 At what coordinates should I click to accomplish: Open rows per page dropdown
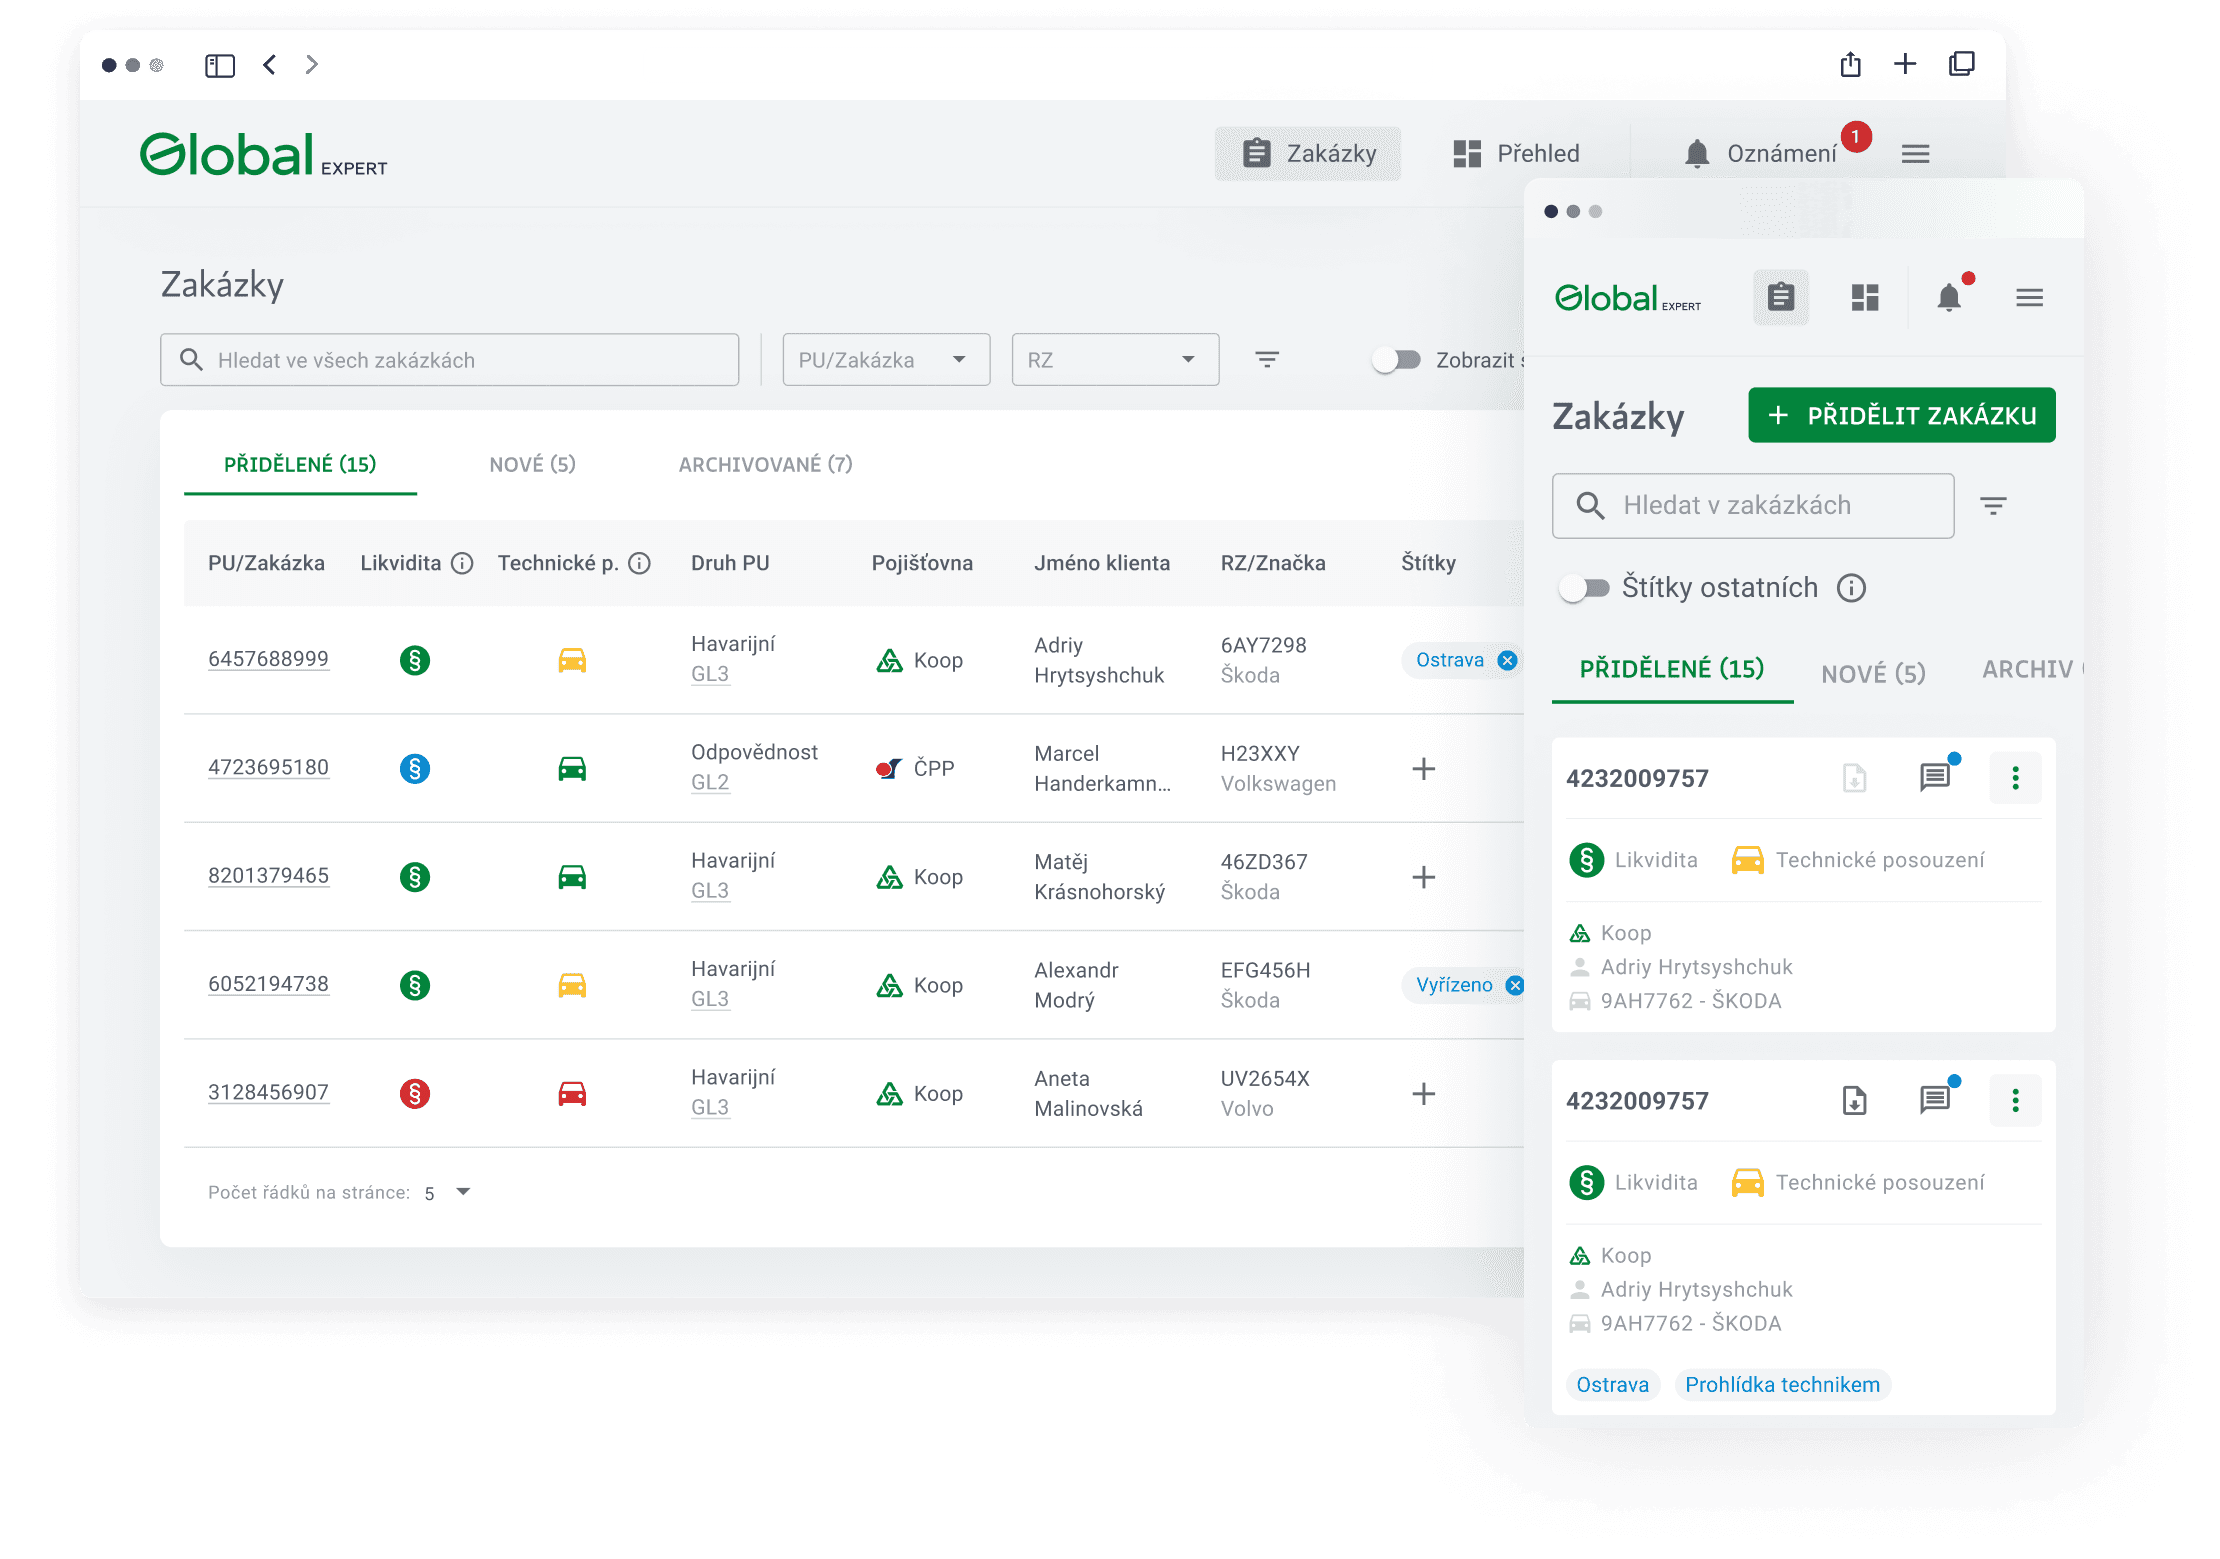point(462,1192)
